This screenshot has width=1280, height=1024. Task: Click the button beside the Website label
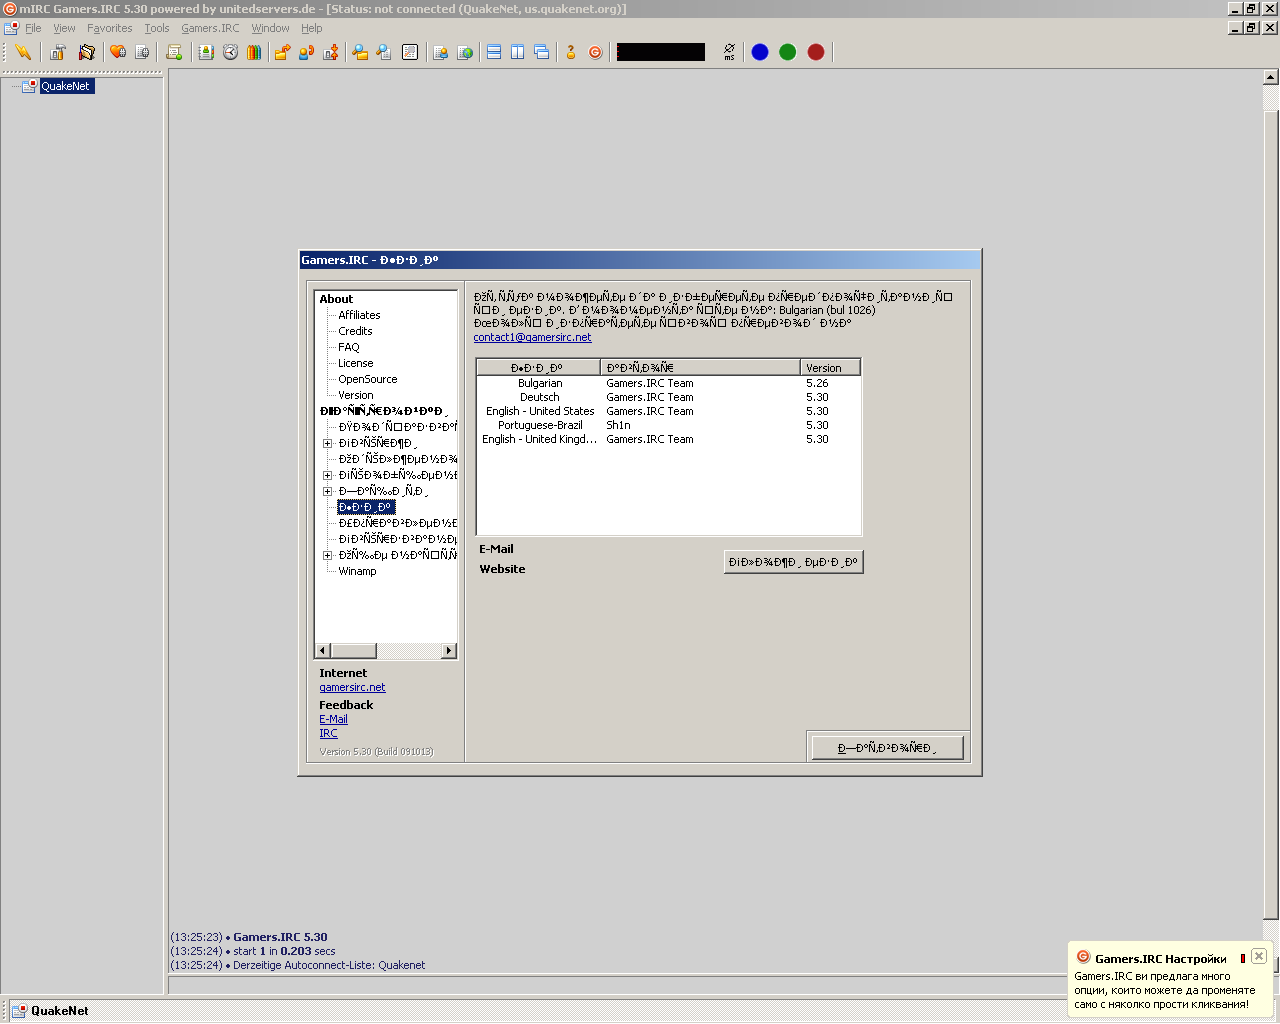(x=793, y=562)
